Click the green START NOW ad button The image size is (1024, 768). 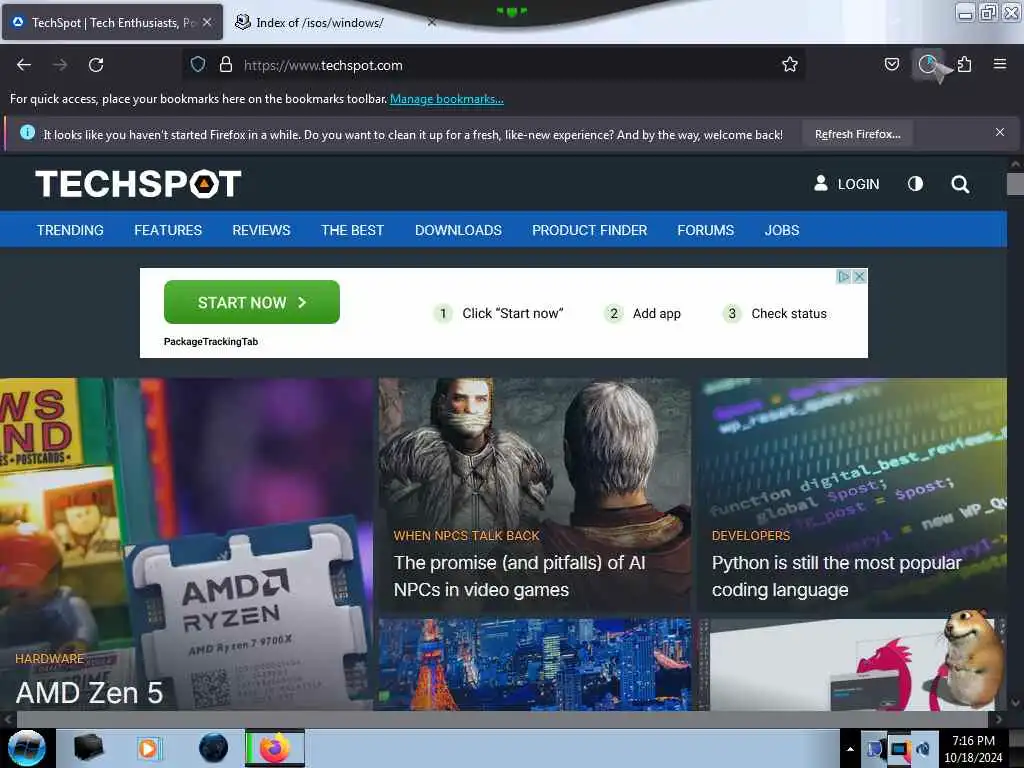pos(251,302)
